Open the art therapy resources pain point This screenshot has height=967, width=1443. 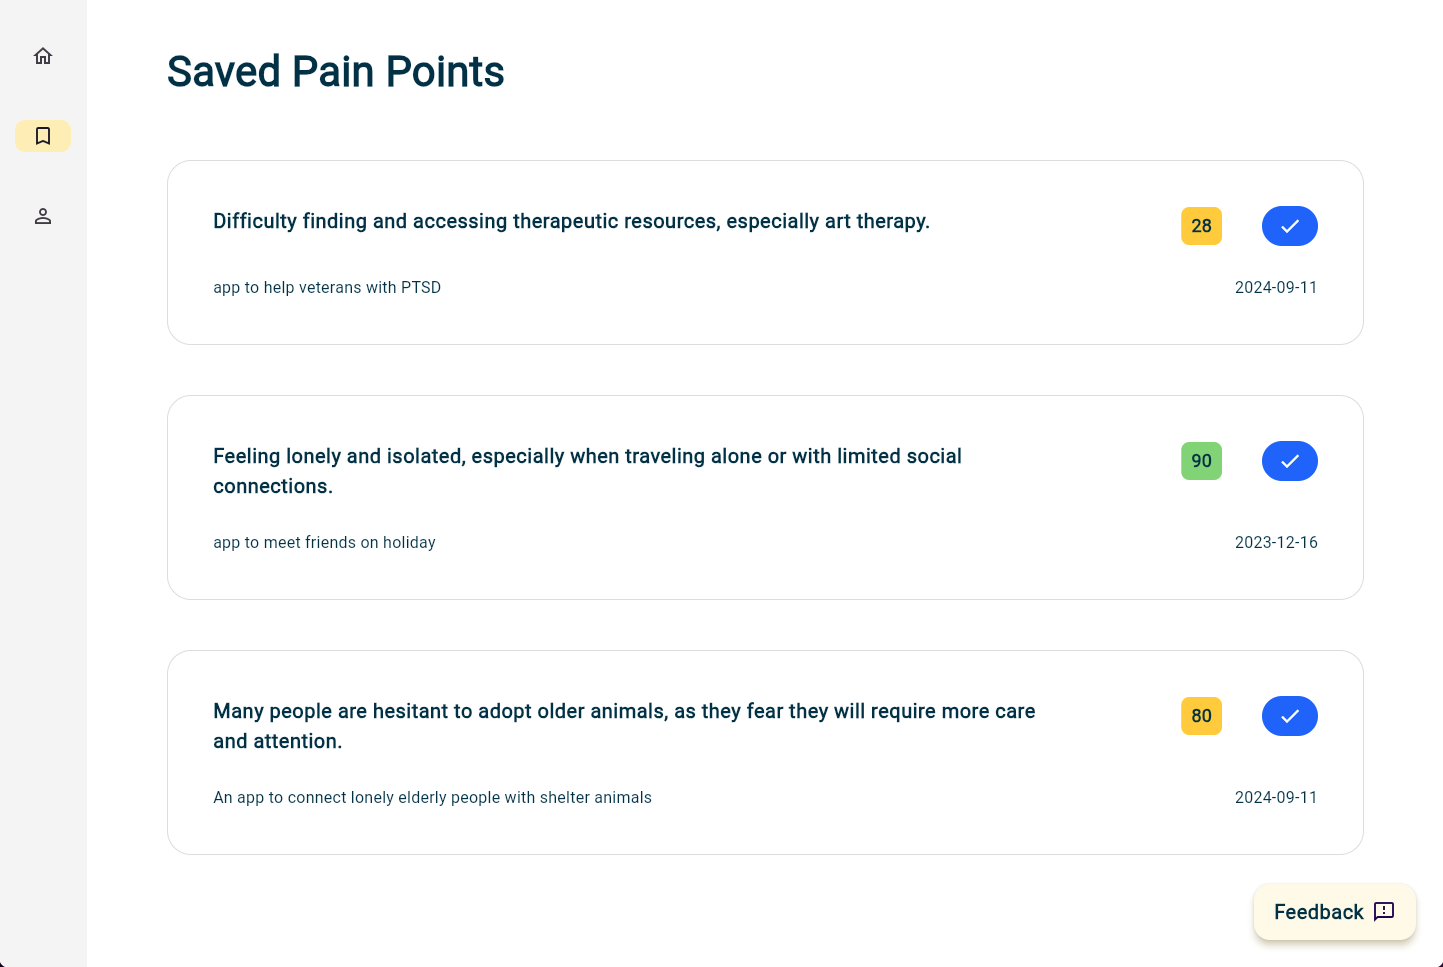pos(571,221)
